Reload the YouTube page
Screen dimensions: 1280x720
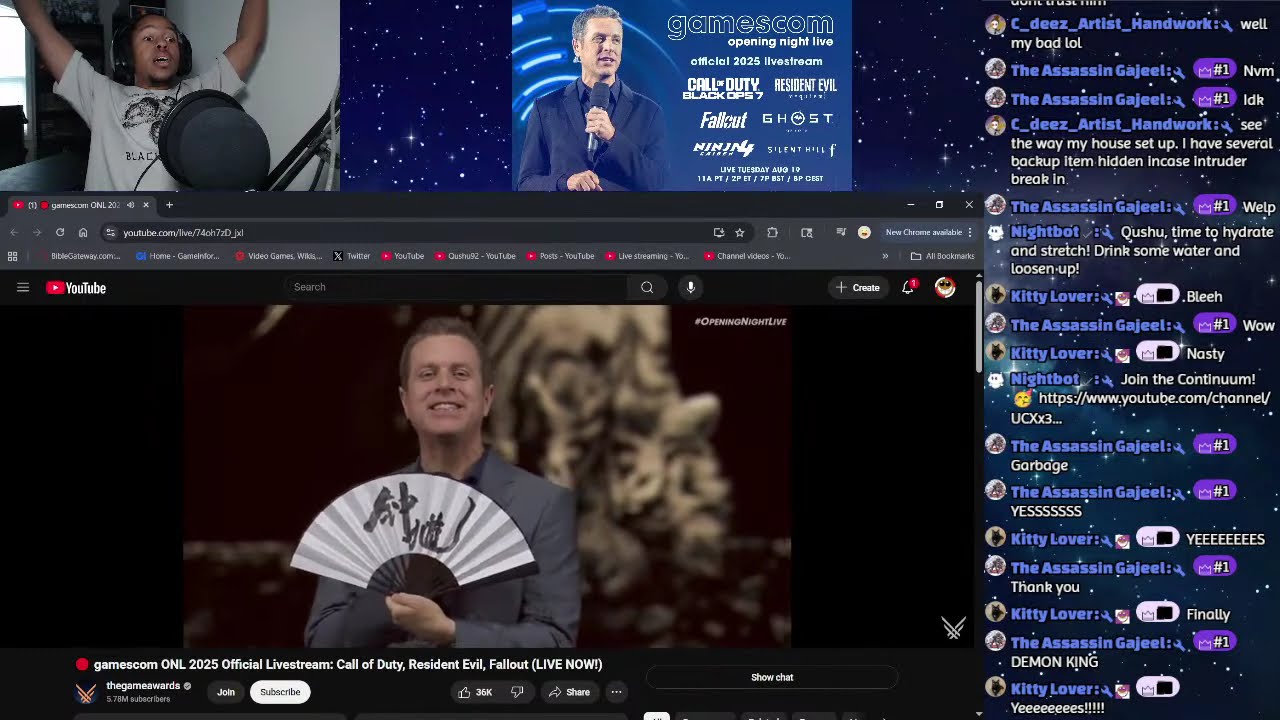[60, 232]
